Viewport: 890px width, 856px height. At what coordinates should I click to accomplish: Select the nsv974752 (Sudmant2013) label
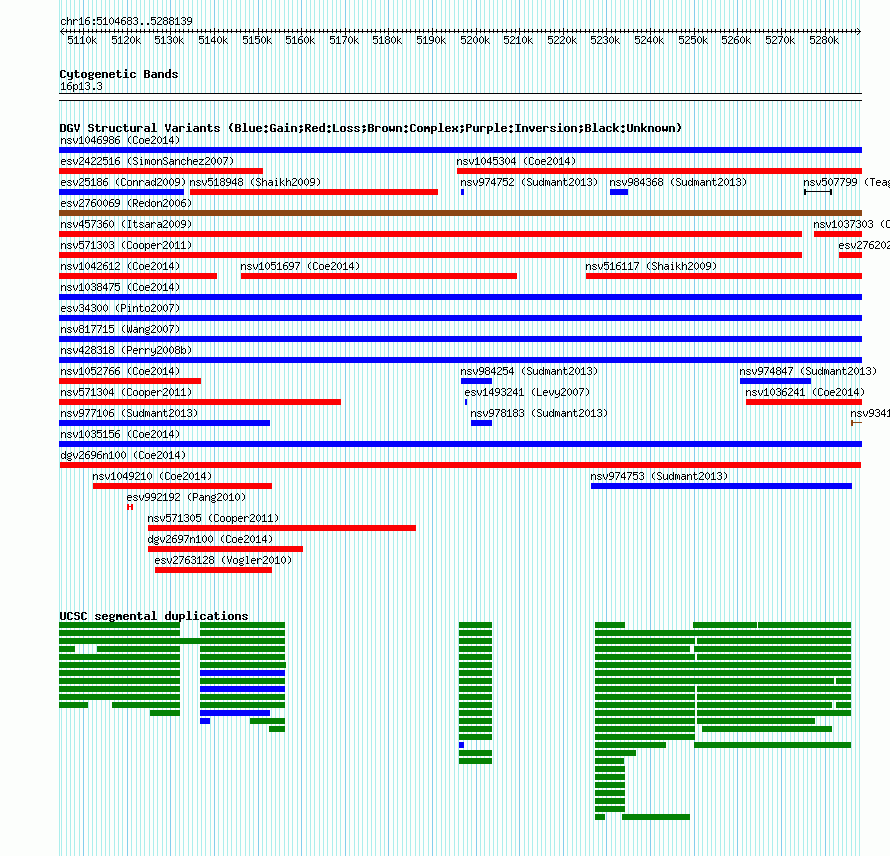(x=529, y=182)
